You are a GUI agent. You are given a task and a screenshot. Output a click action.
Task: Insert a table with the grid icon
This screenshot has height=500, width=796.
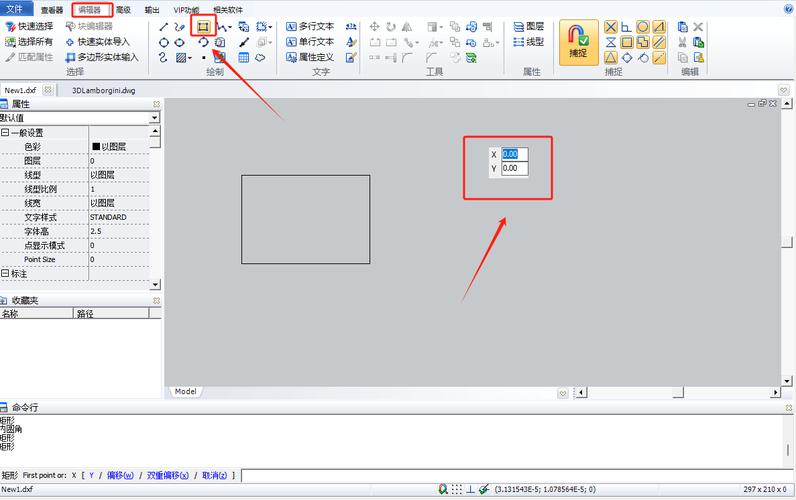pyautogui.click(x=244, y=57)
